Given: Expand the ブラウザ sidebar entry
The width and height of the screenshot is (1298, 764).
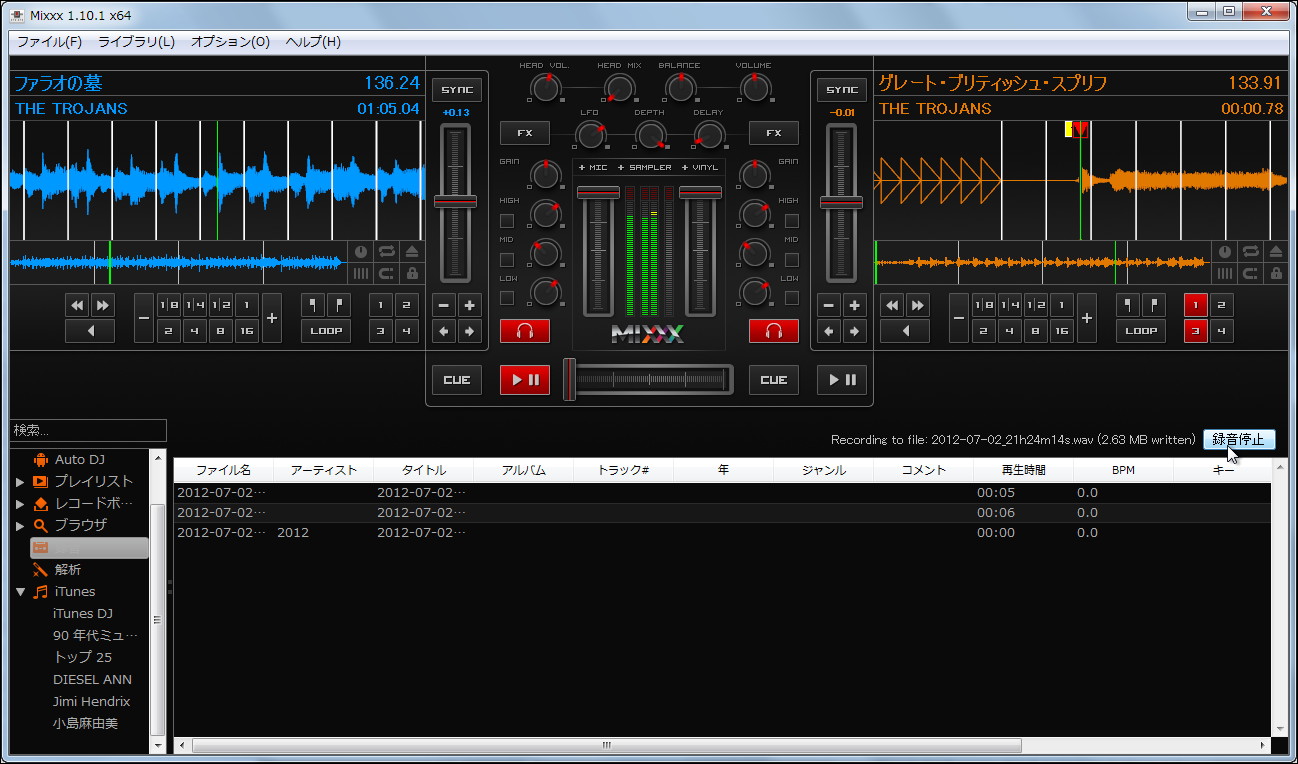Looking at the screenshot, I should click(x=22, y=524).
